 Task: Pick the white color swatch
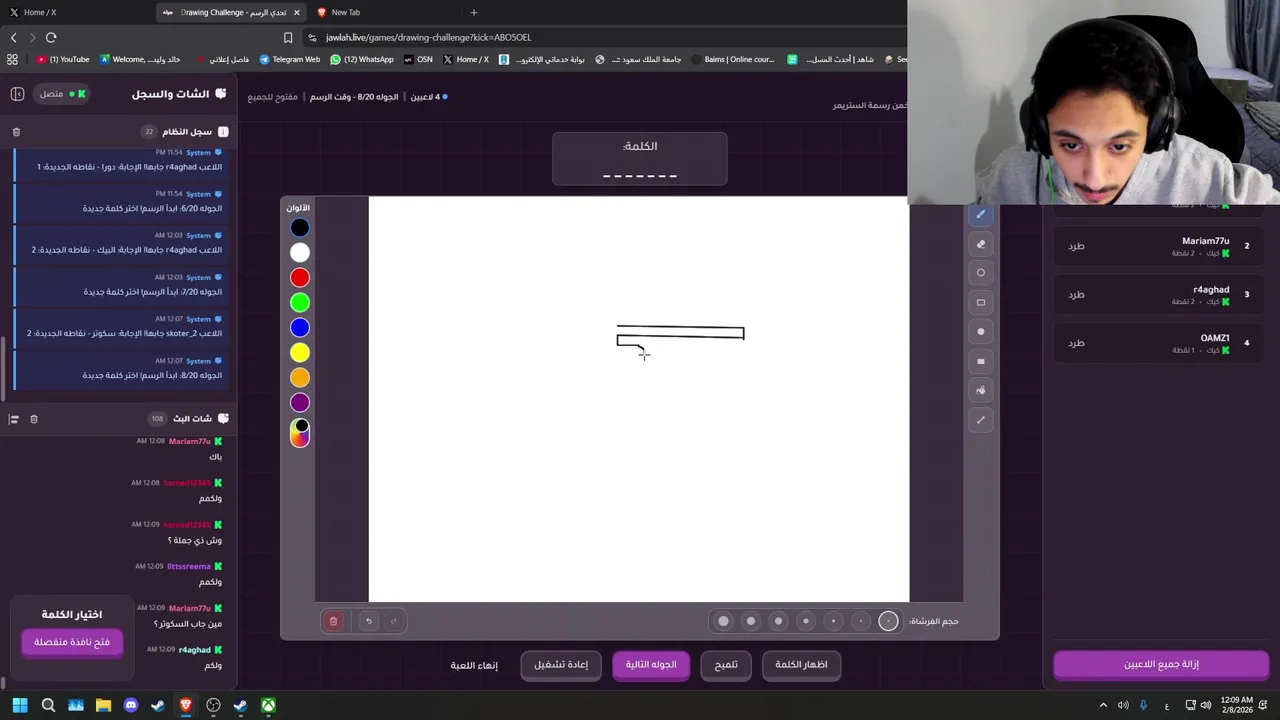point(300,253)
